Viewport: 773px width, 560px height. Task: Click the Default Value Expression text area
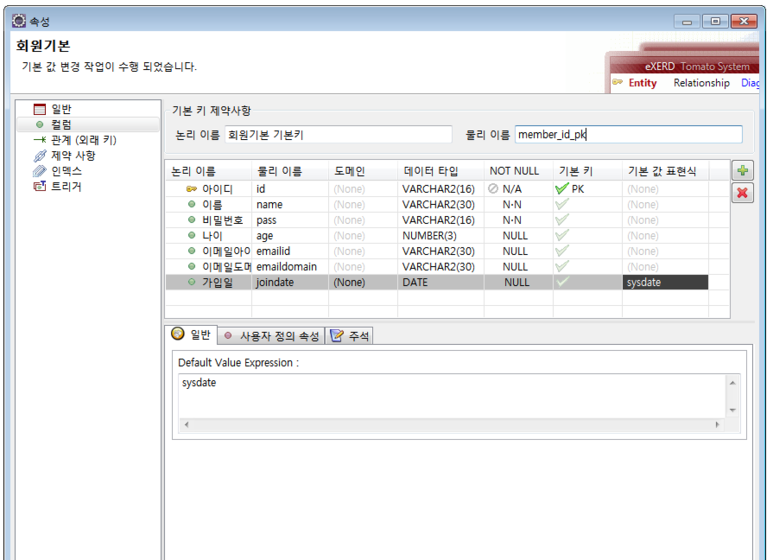coord(453,396)
